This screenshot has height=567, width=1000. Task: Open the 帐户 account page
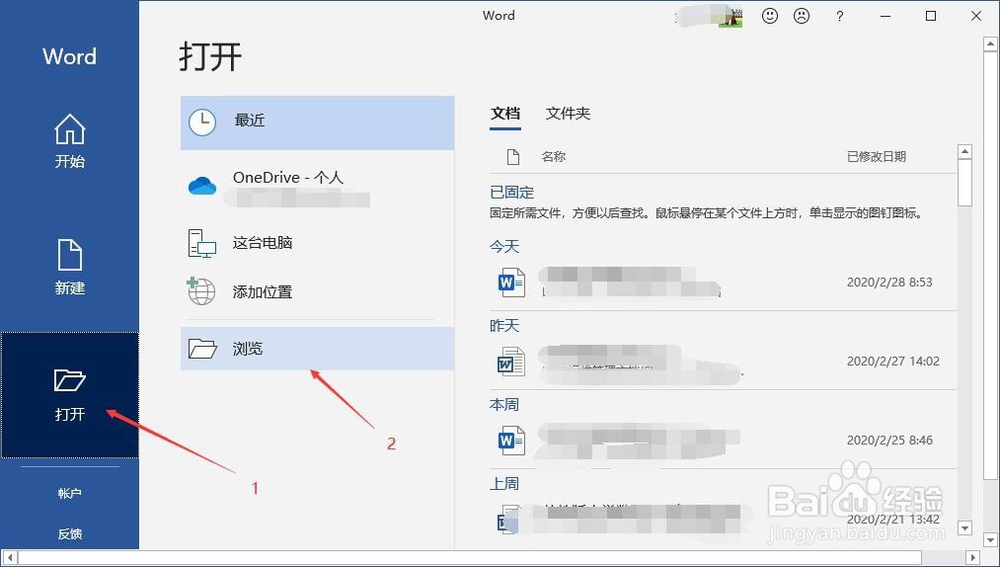click(70, 493)
